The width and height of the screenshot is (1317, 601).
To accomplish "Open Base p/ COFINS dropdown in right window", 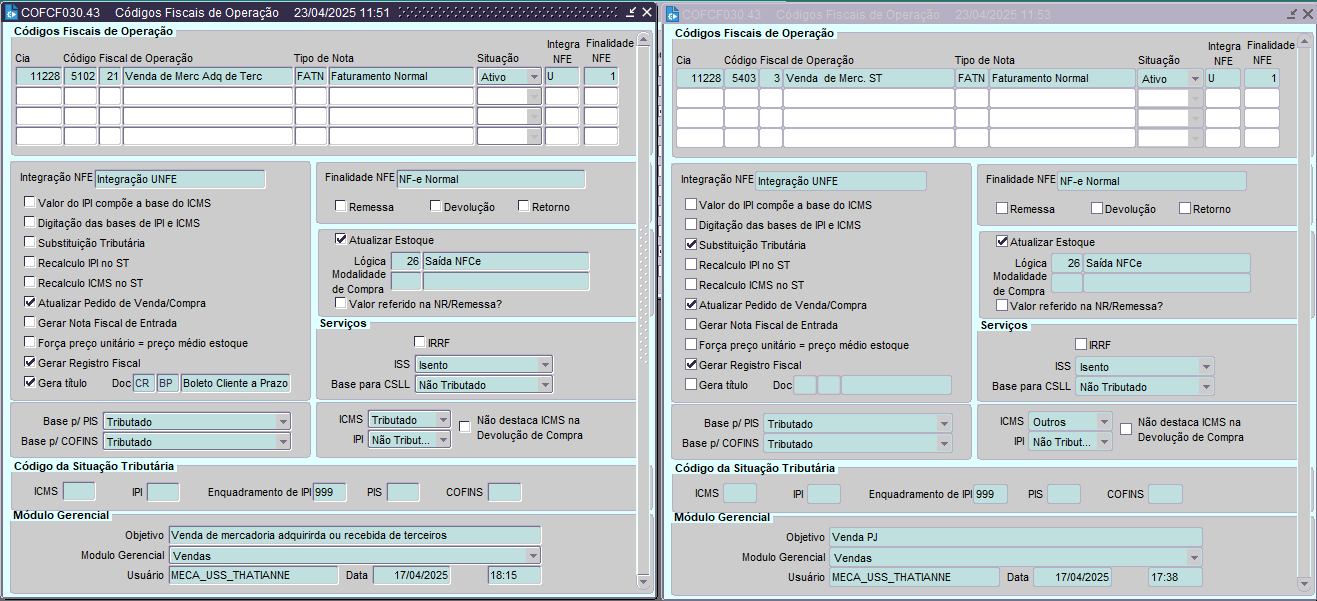I will 944,444.
